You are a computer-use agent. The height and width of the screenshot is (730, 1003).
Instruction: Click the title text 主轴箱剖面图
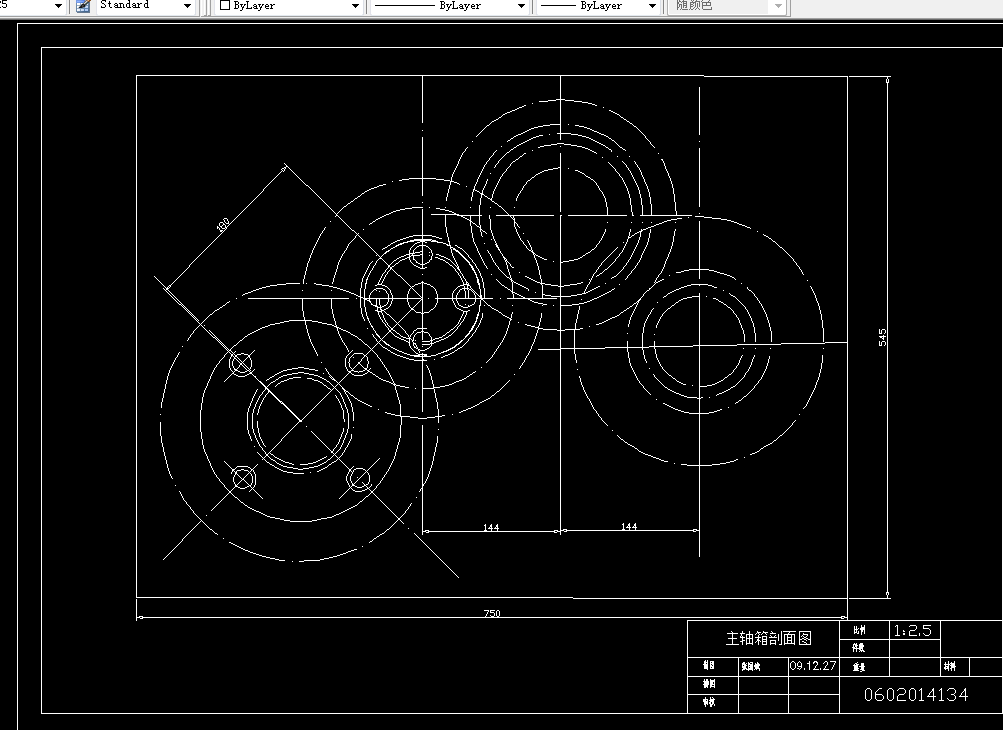click(x=768, y=638)
